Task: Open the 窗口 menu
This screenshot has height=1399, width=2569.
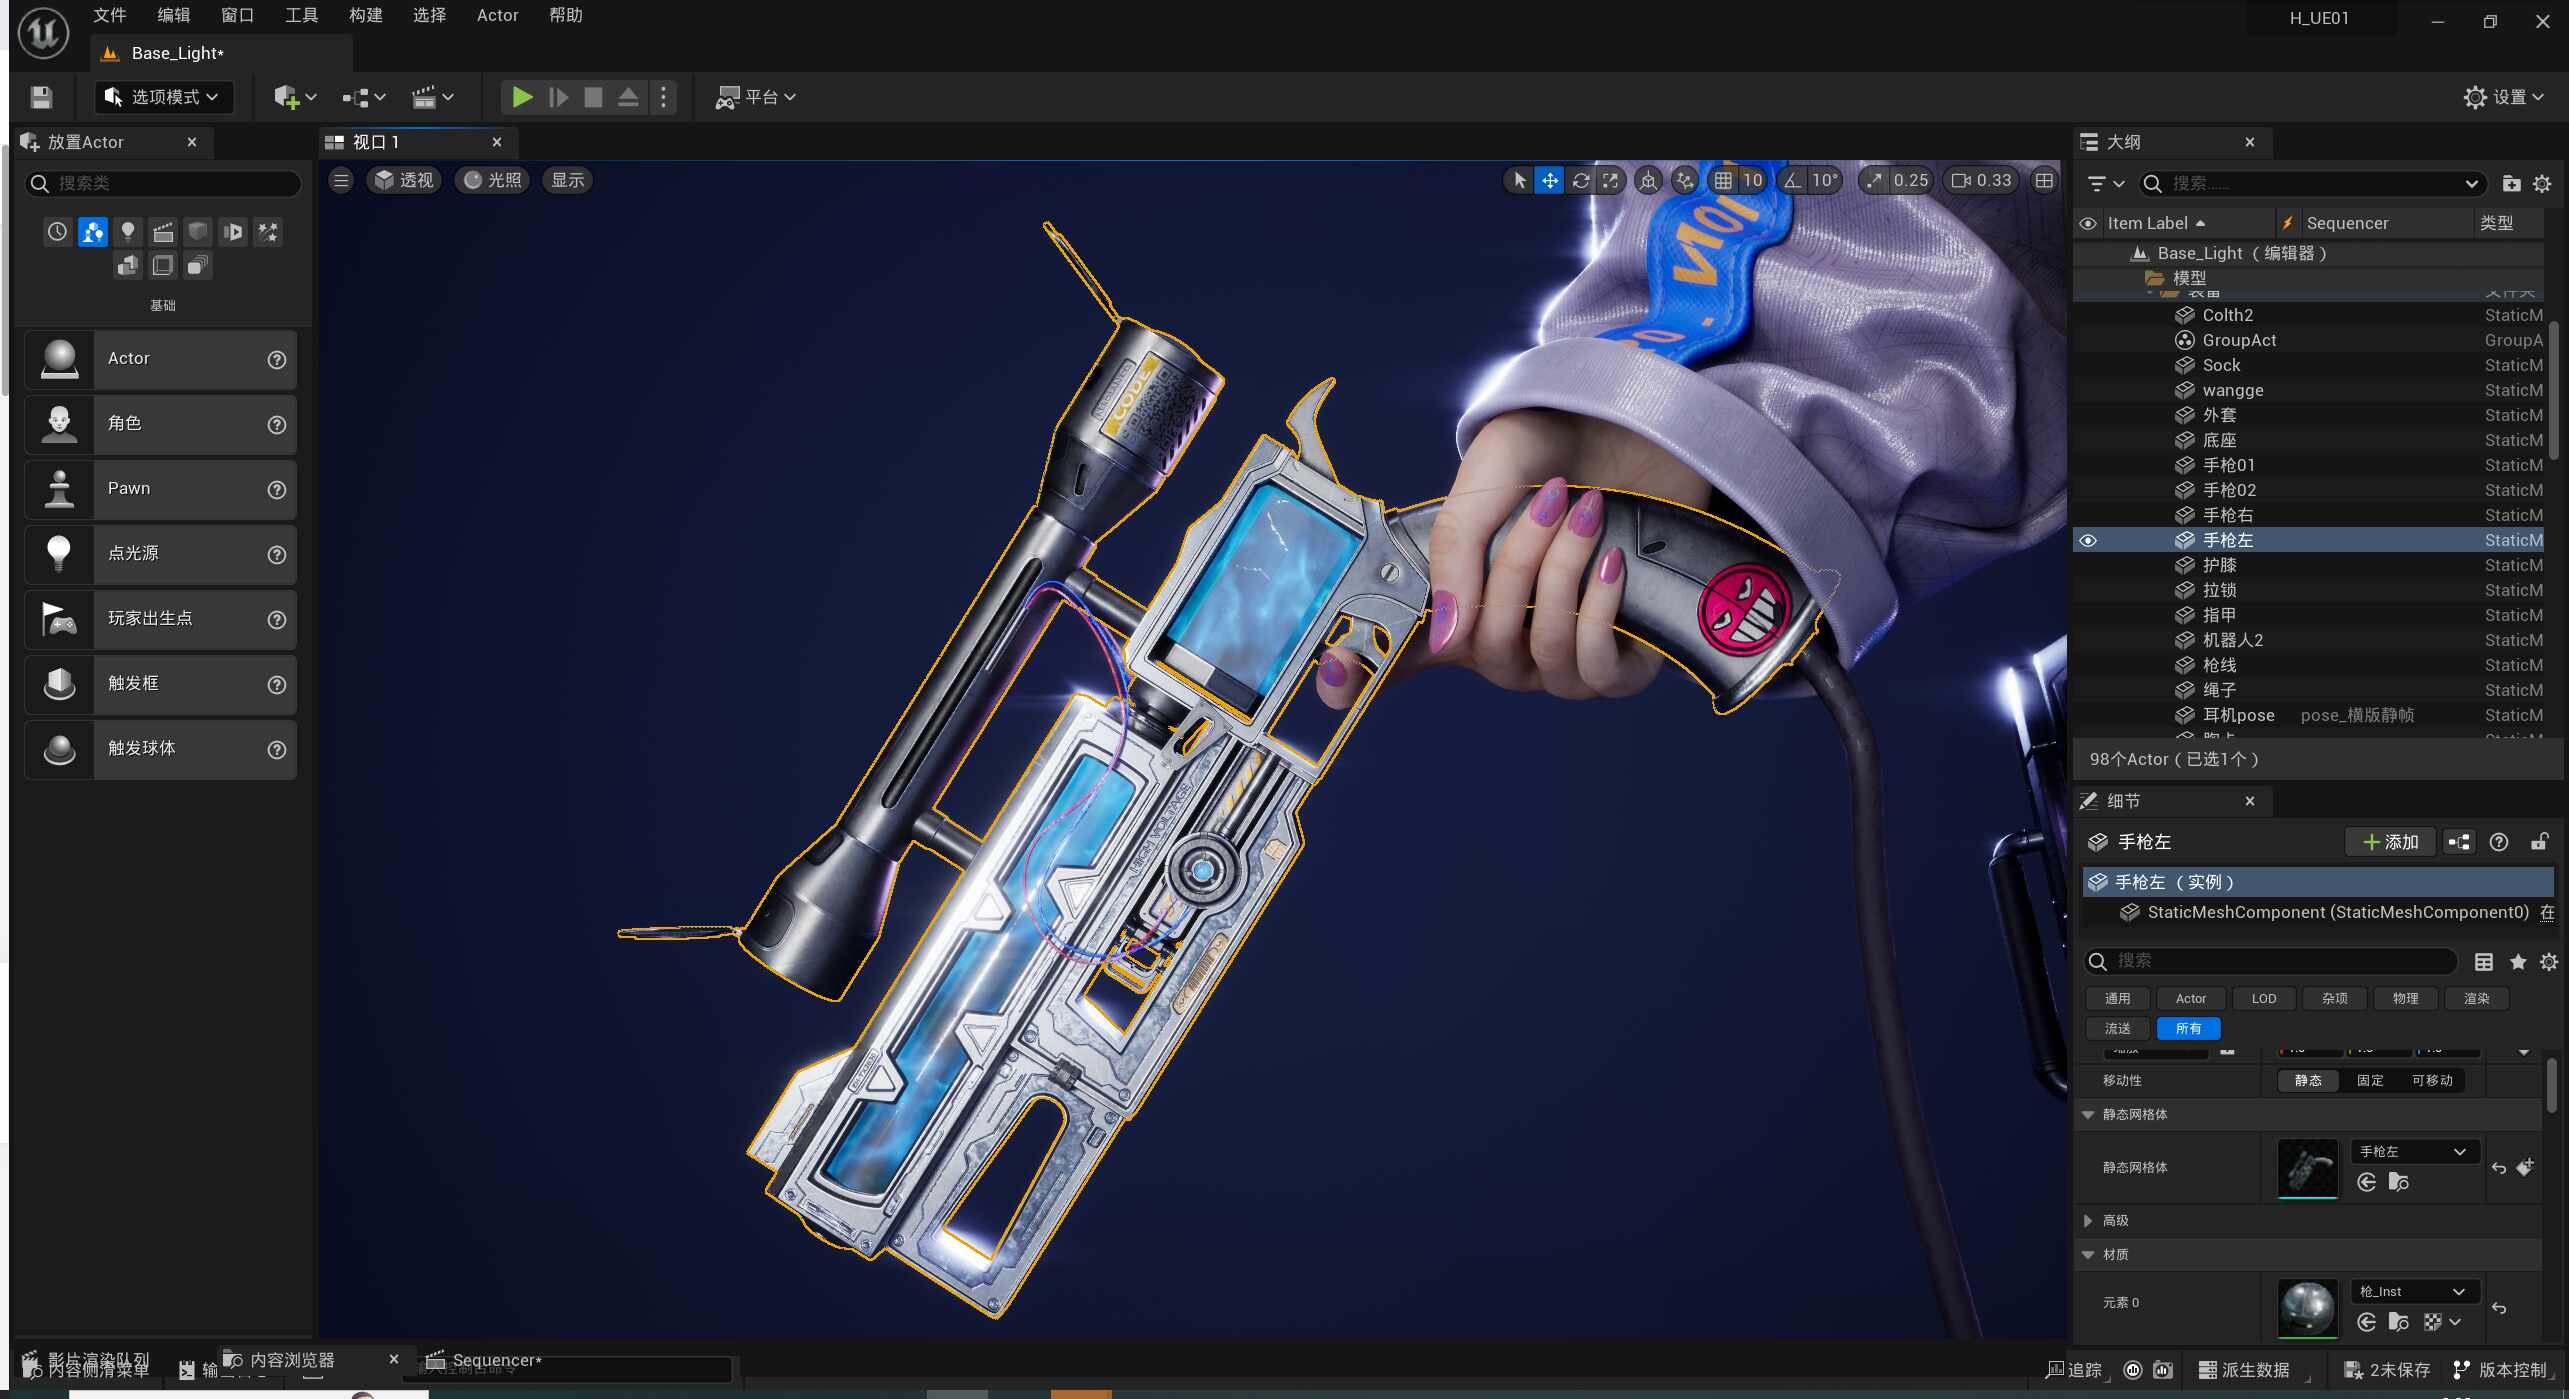Action: pos(238,15)
